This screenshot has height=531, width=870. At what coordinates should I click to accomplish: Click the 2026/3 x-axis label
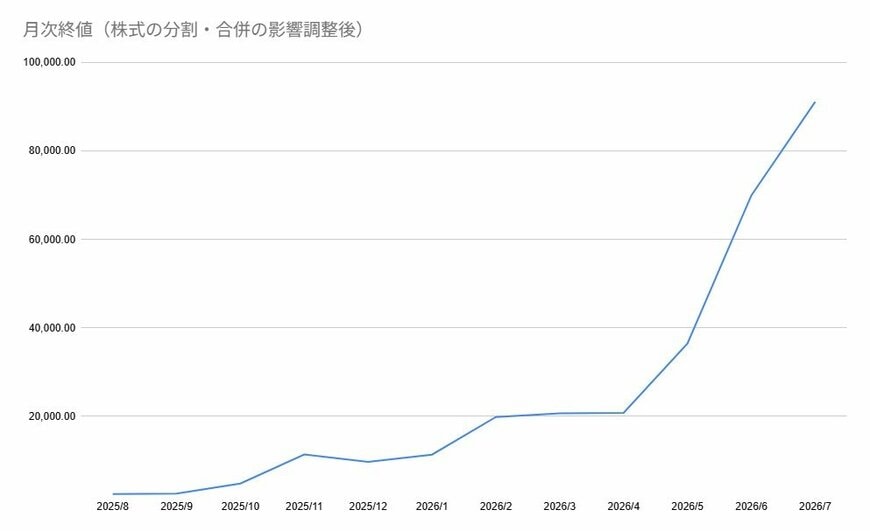pos(559,506)
